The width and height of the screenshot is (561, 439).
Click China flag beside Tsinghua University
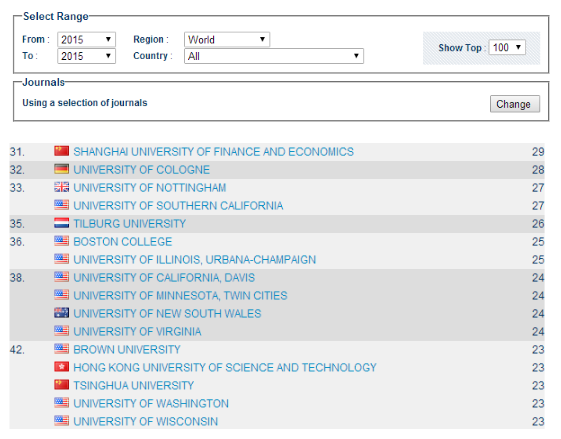pos(62,384)
